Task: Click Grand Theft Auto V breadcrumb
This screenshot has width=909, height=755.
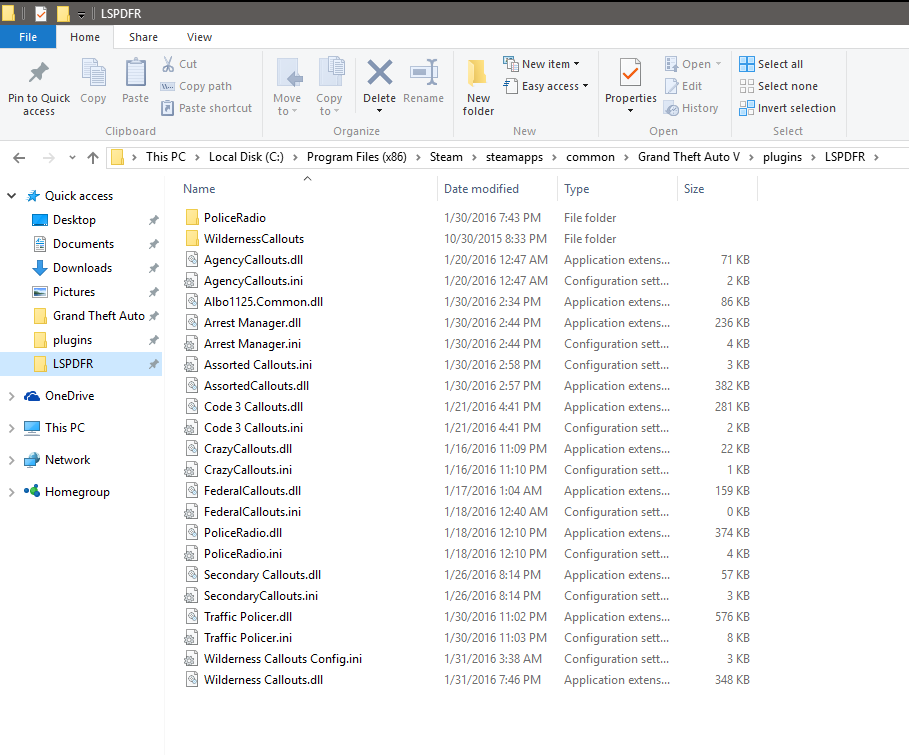Action: [x=689, y=157]
